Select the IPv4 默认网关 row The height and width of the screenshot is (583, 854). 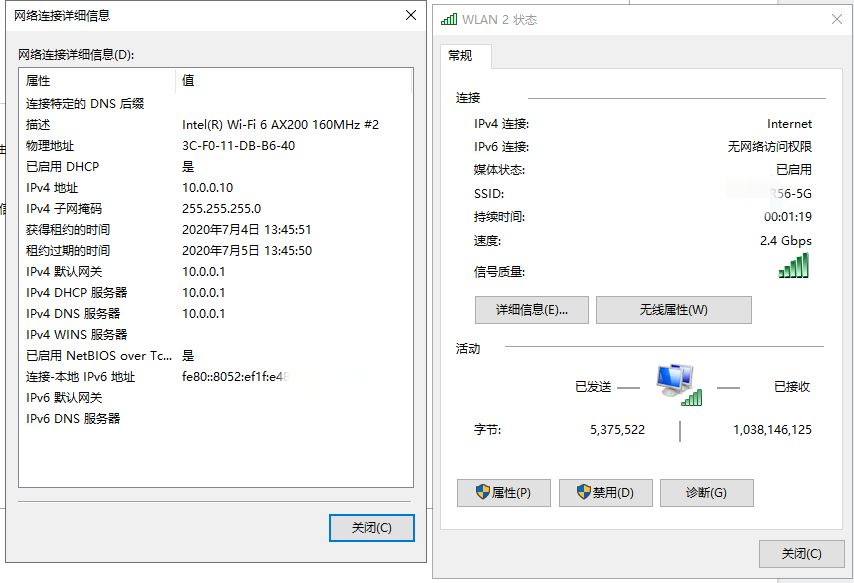click(216, 271)
